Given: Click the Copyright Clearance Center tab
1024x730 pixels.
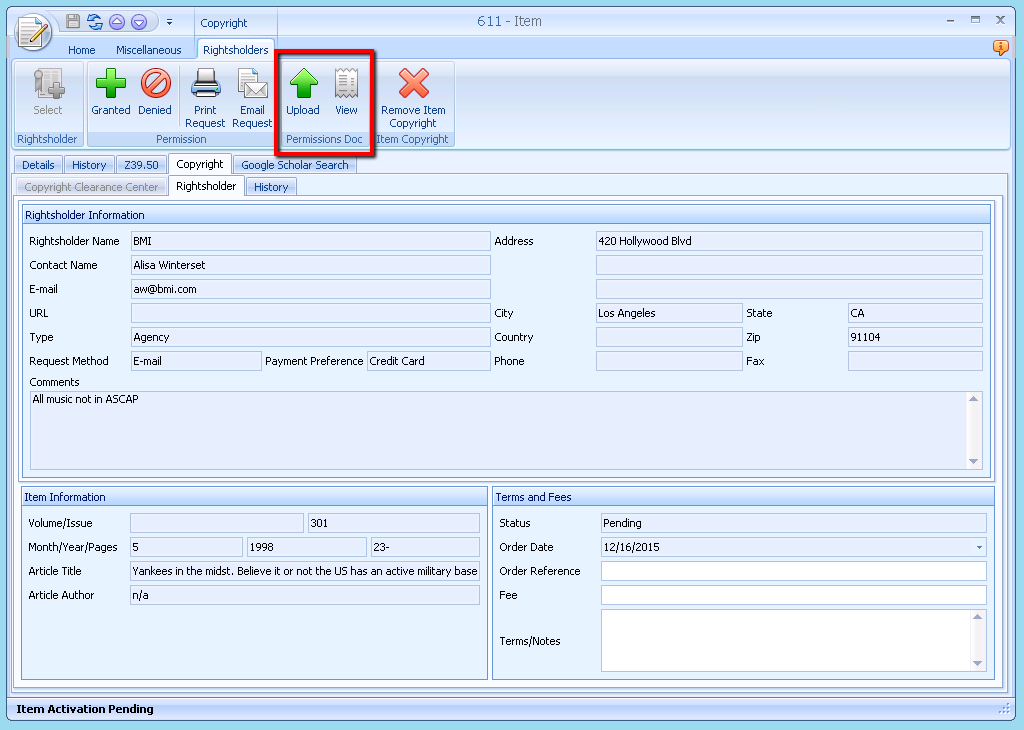Looking at the screenshot, I should pyautogui.click(x=91, y=186).
